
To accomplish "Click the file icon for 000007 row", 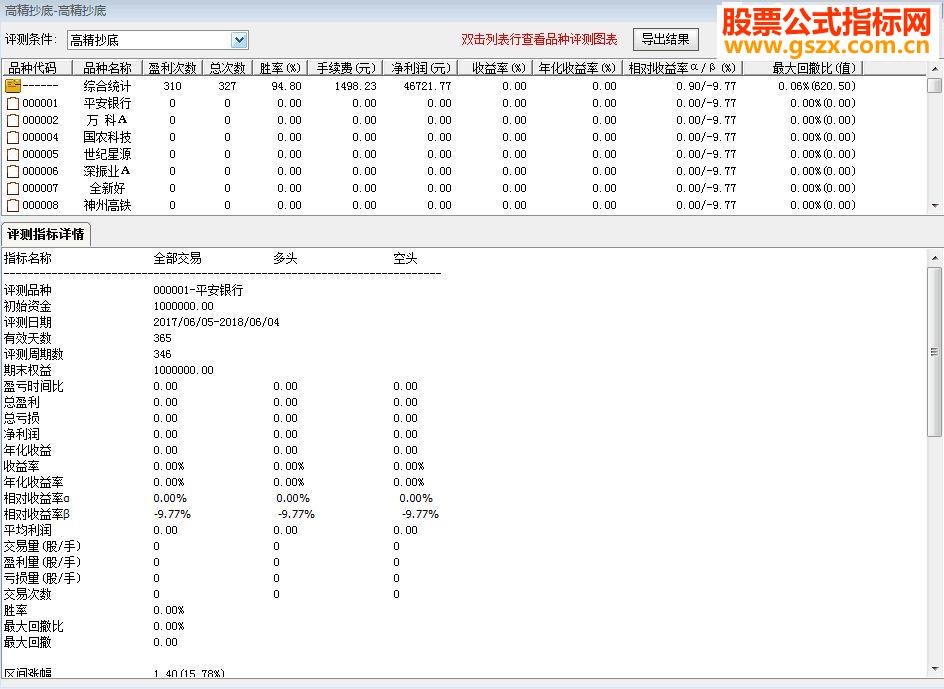I will [13, 189].
